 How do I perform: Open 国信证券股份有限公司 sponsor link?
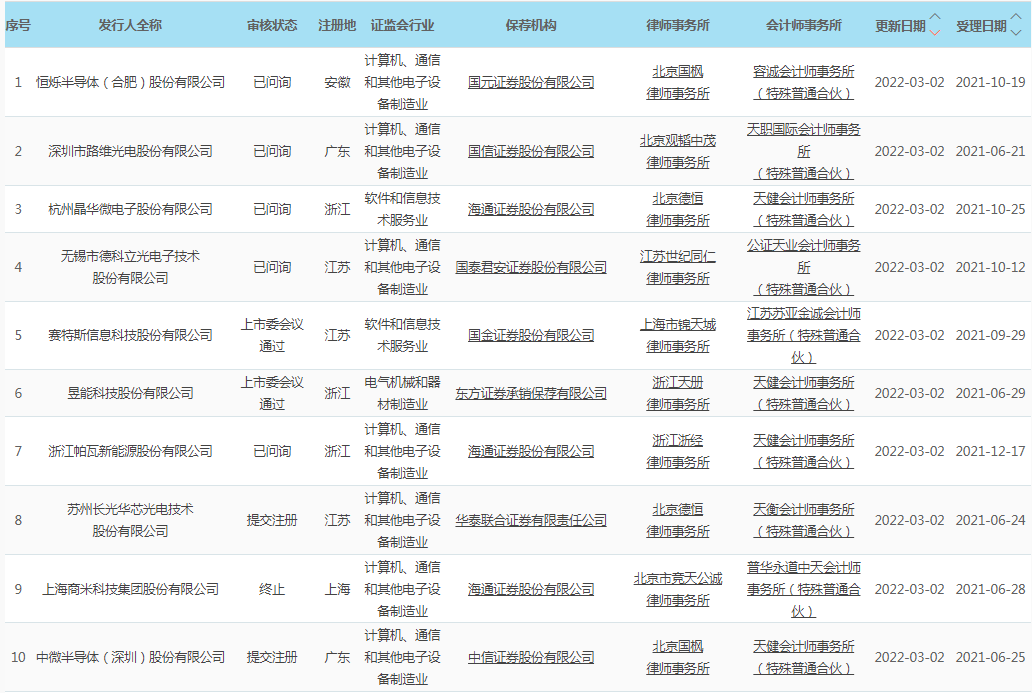point(531,151)
